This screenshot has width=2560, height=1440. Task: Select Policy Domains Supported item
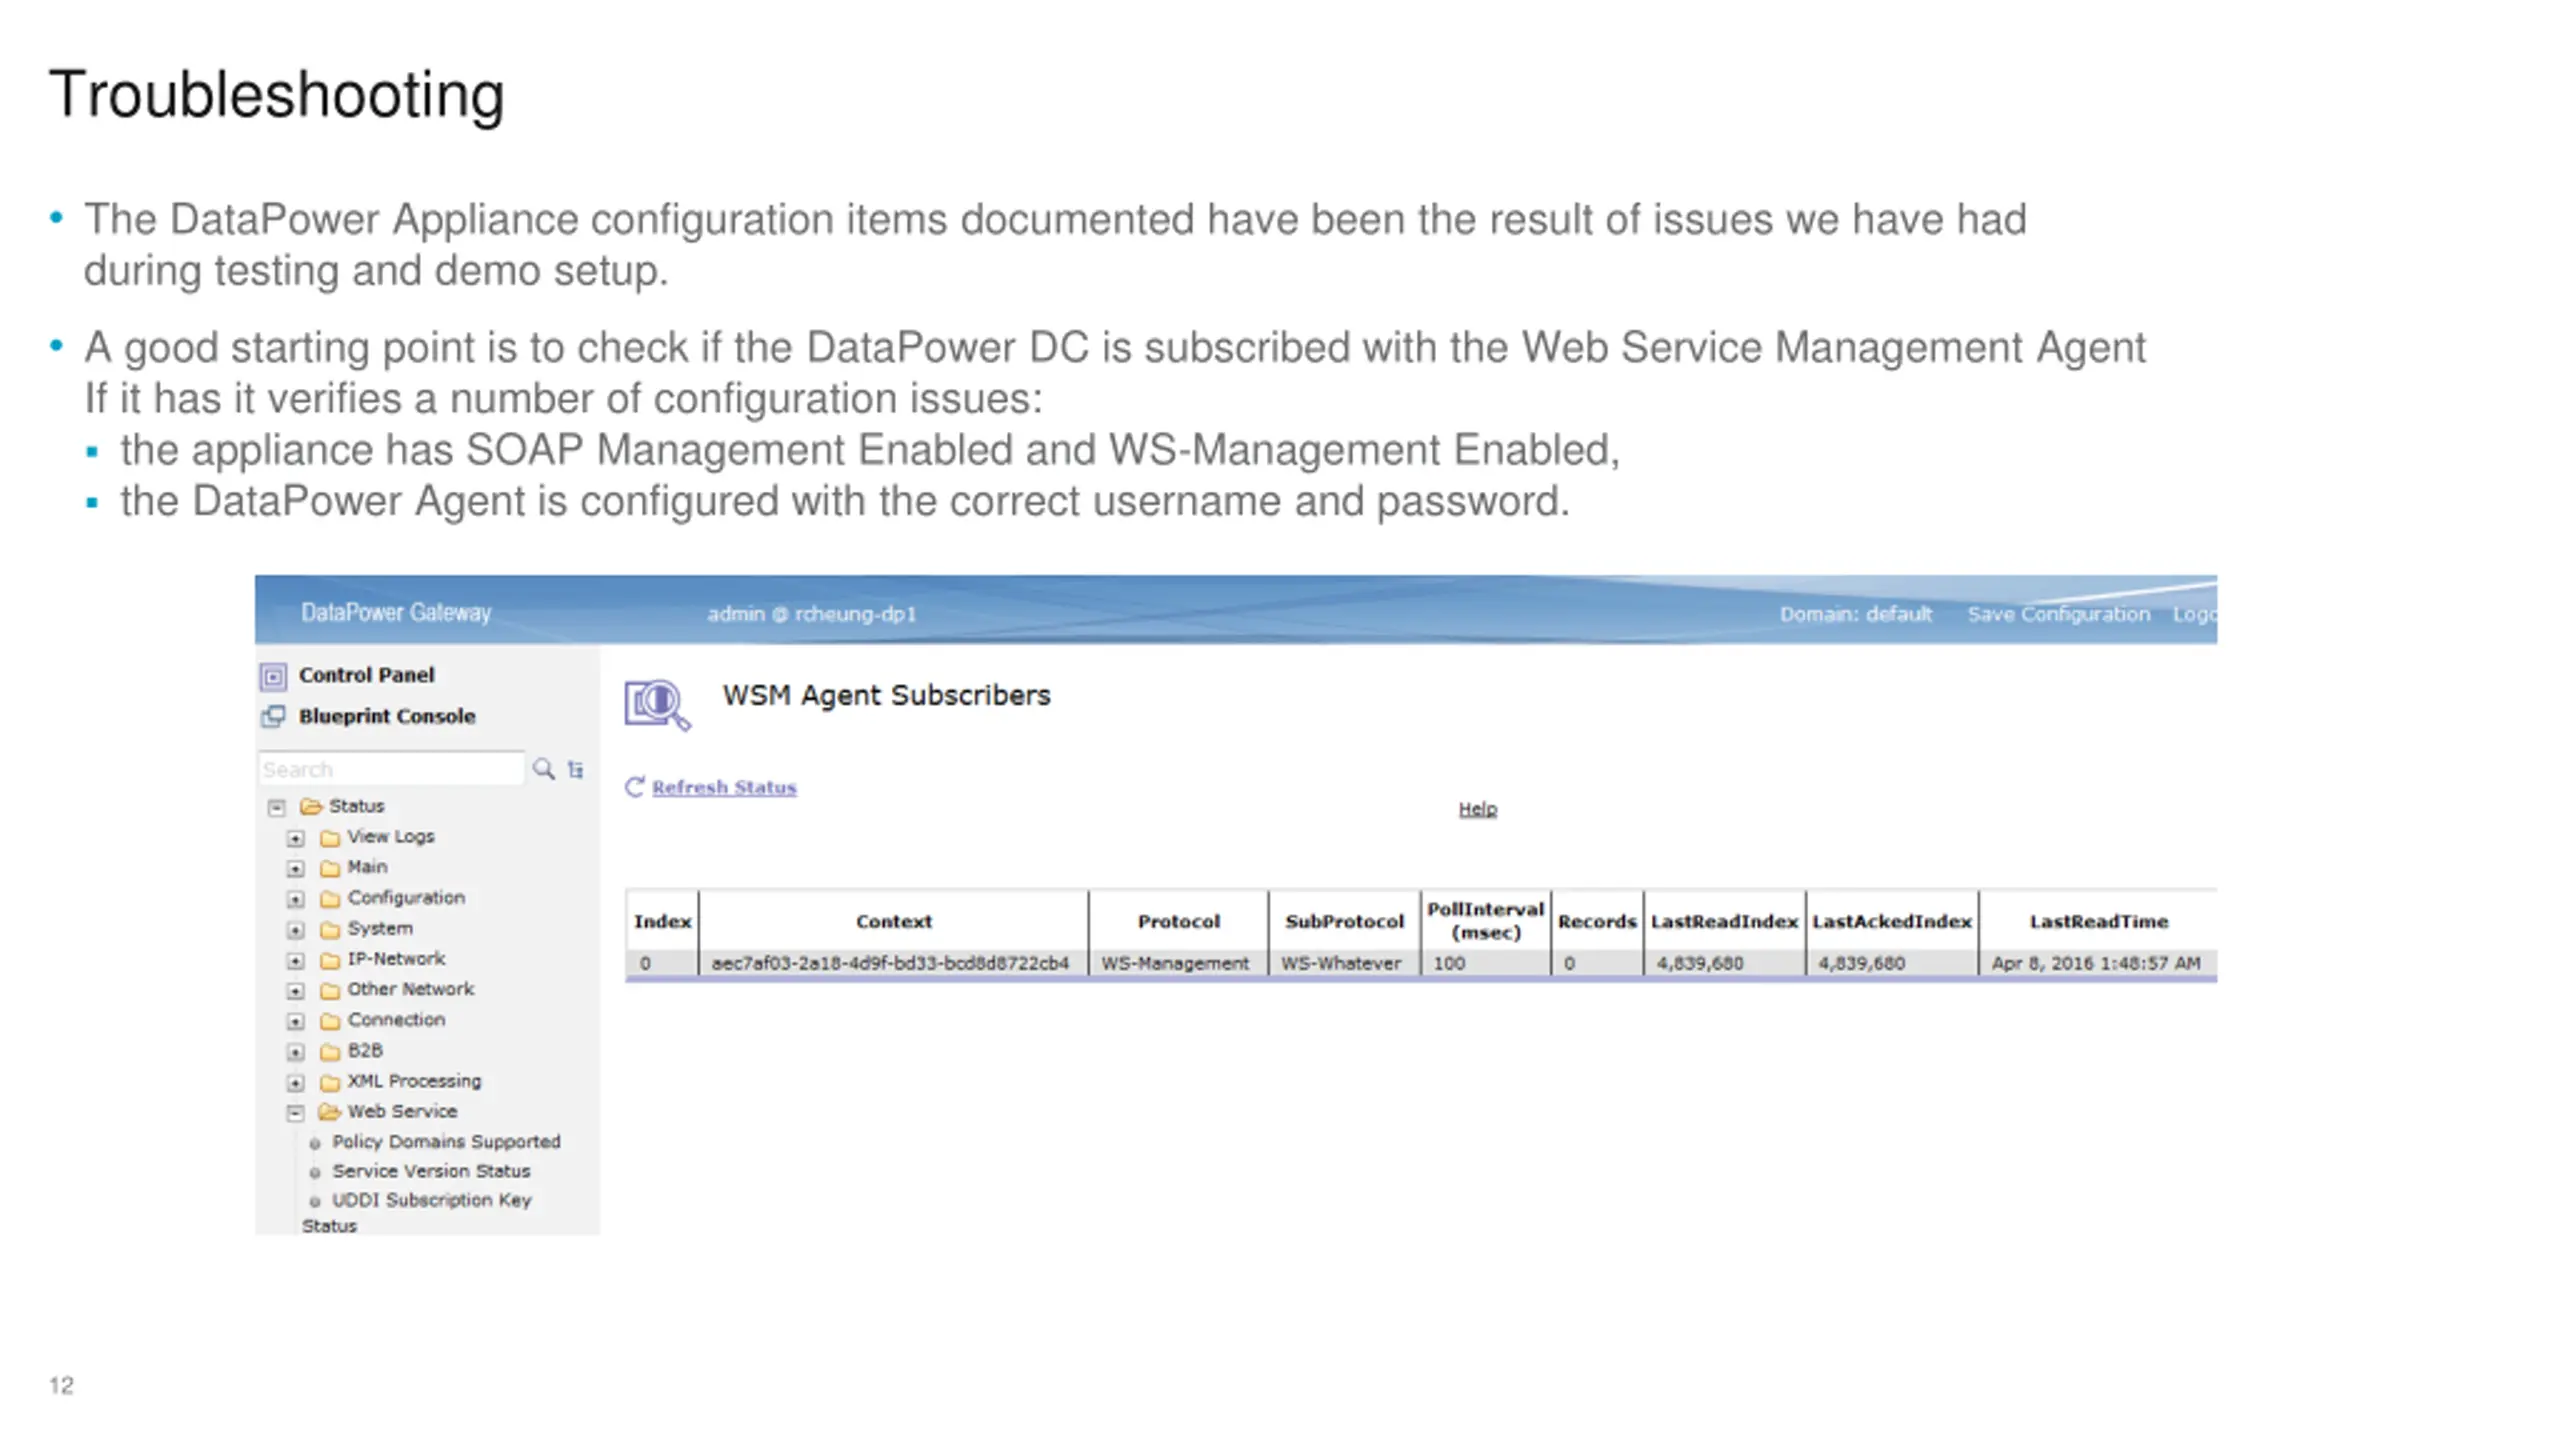(446, 1142)
